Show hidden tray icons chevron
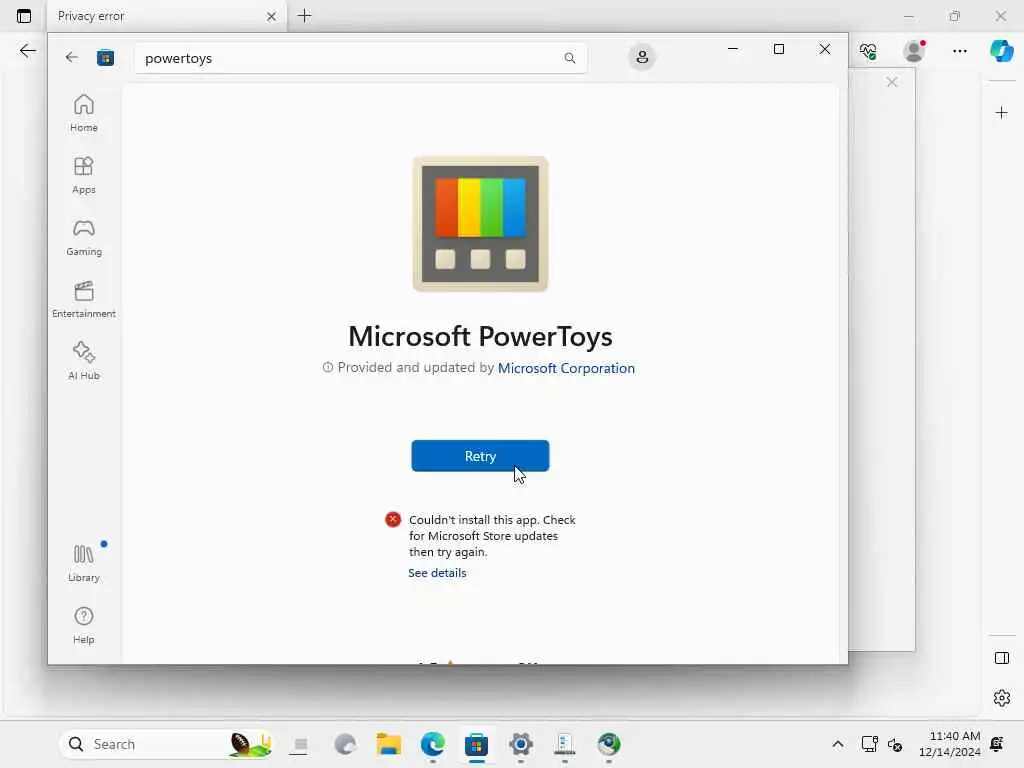The width and height of the screenshot is (1024, 768). (838, 744)
